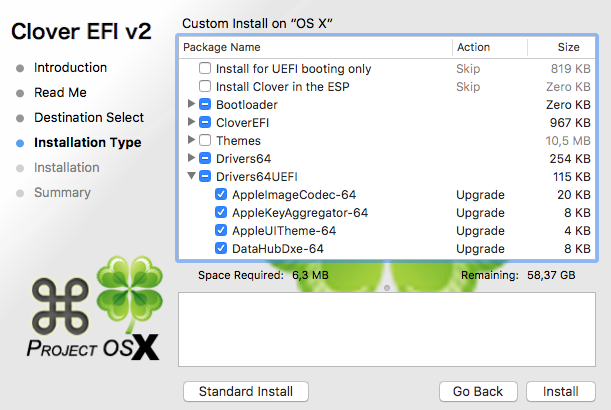Click the Go Back button
Screen dimensions: 611x410
[x=478, y=391]
